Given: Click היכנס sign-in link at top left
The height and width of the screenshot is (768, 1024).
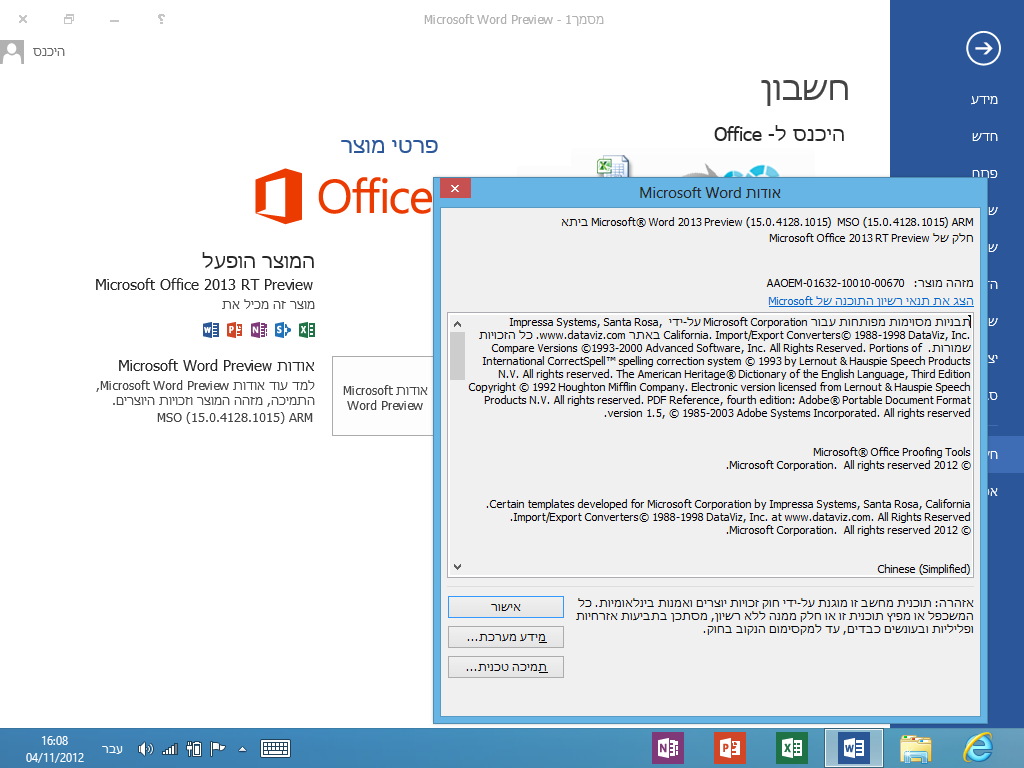Looking at the screenshot, I should (x=48, y=52).
